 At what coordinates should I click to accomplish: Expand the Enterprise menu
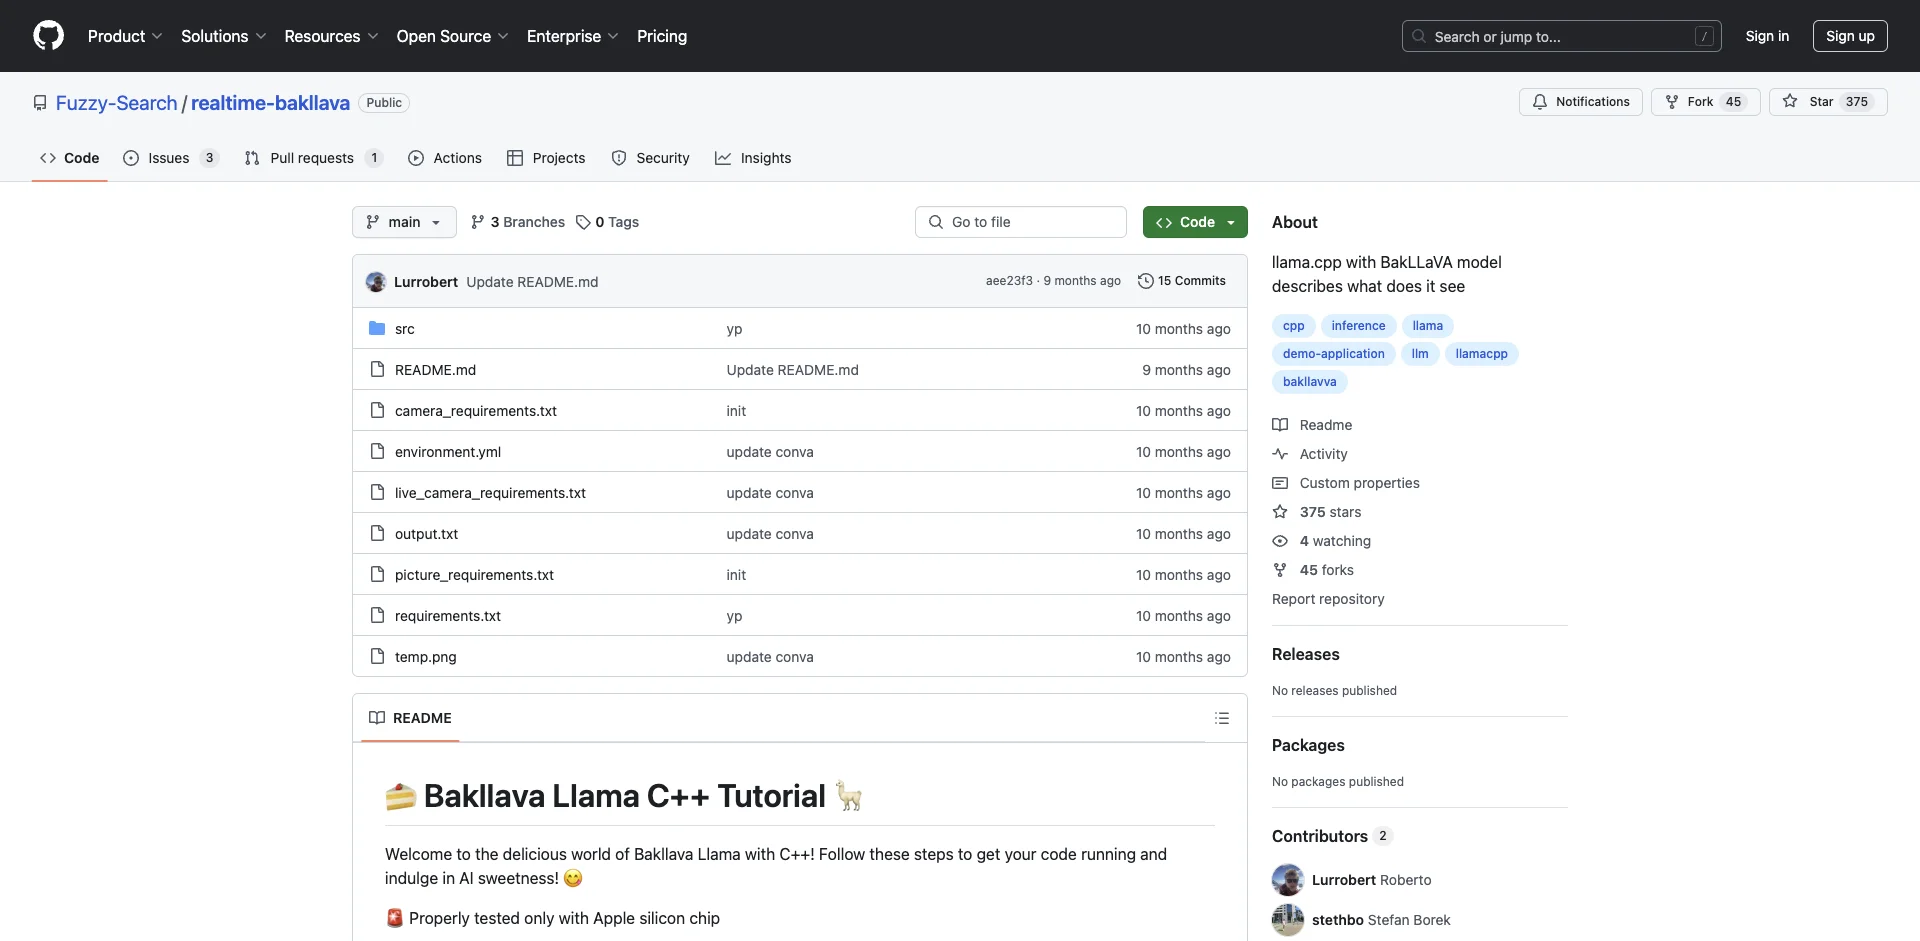click(x=572, y=36)
